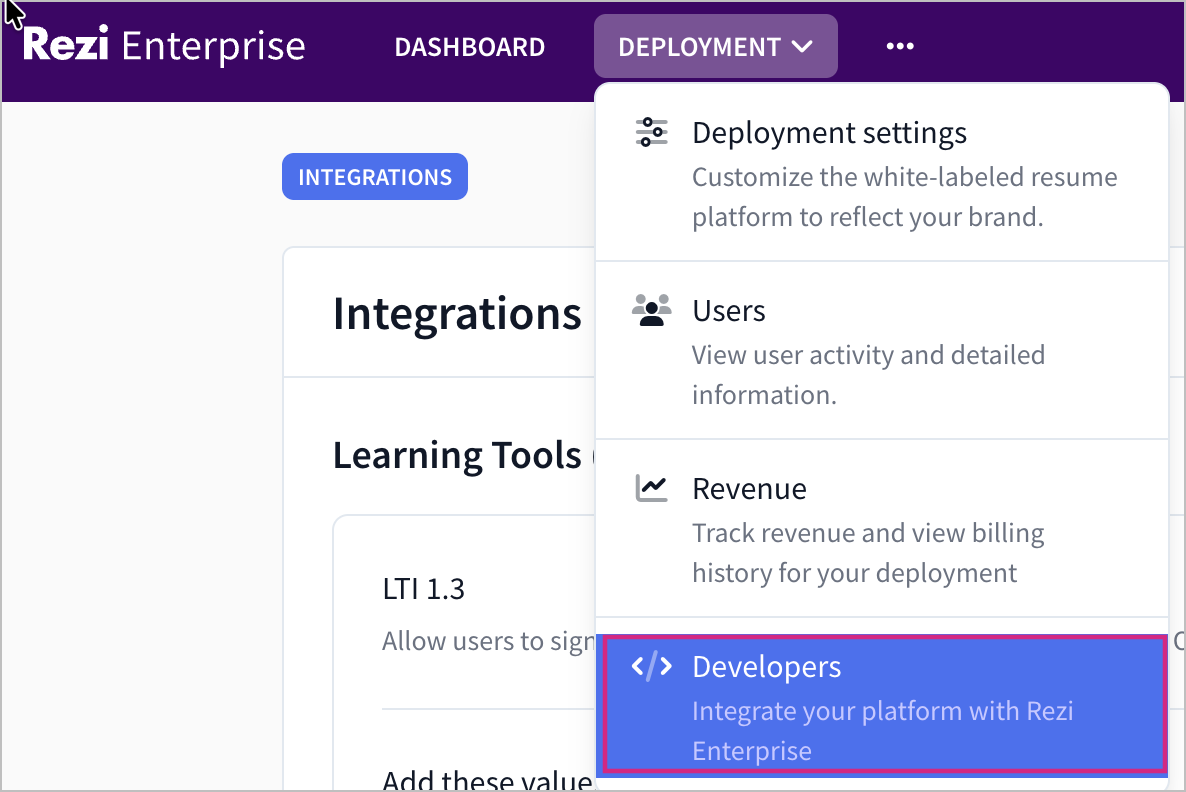Click "Track revenue and view billing" description

point(867,533)
